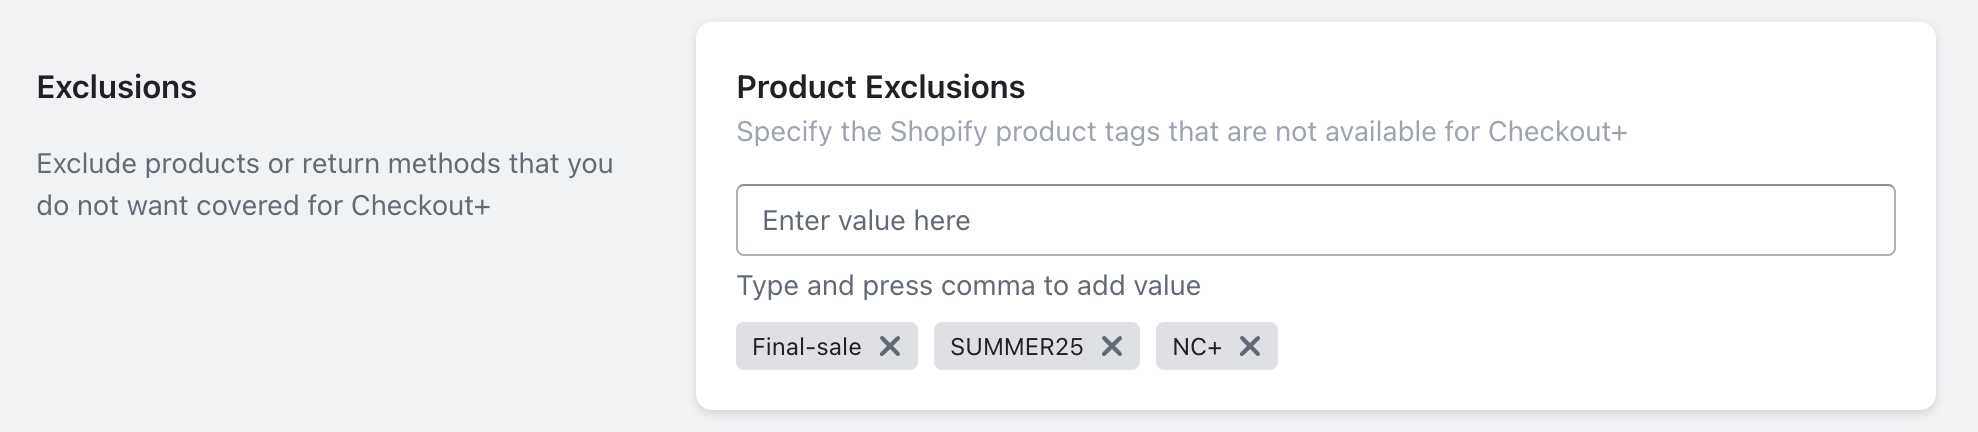Click the Exclusions section title
The width and height of the screenshot is (1978, 432).
point(116,87)
